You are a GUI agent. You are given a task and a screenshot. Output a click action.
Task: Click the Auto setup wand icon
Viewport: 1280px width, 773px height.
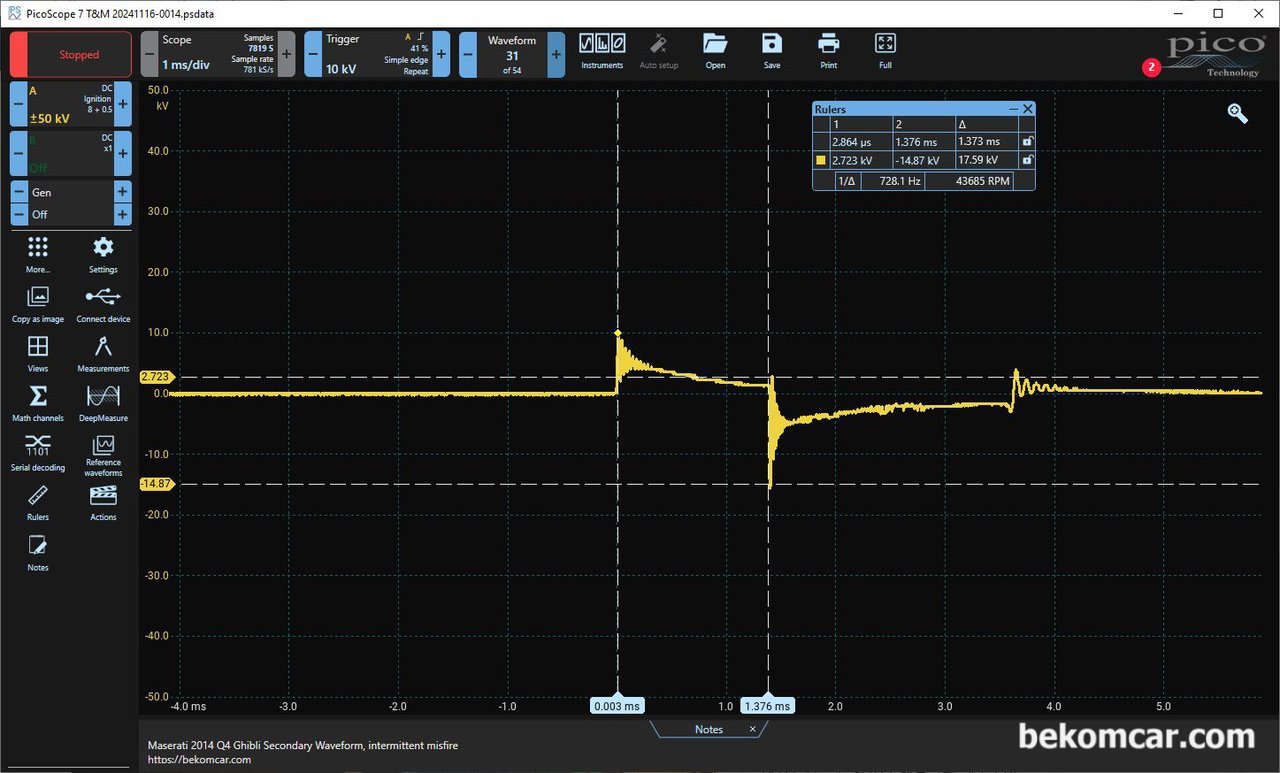[x=658, y=51]
